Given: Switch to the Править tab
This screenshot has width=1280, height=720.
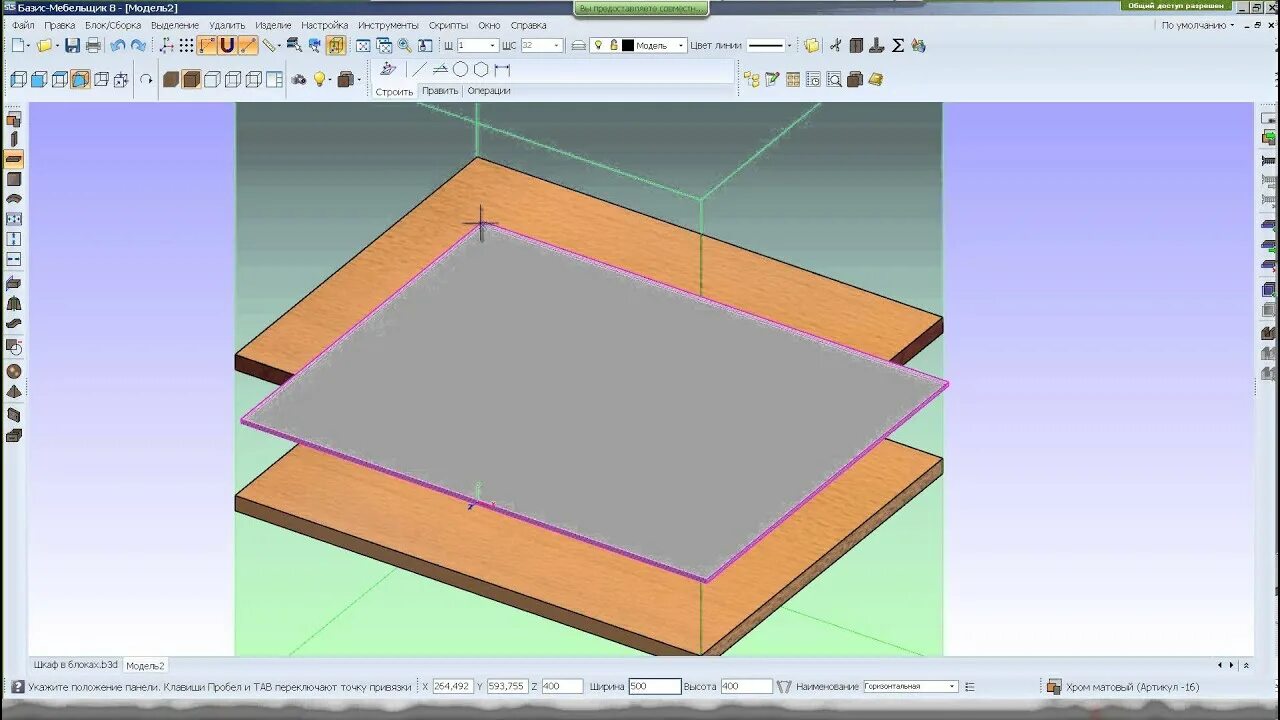Looking at the screenshot, I should (440, 91).
